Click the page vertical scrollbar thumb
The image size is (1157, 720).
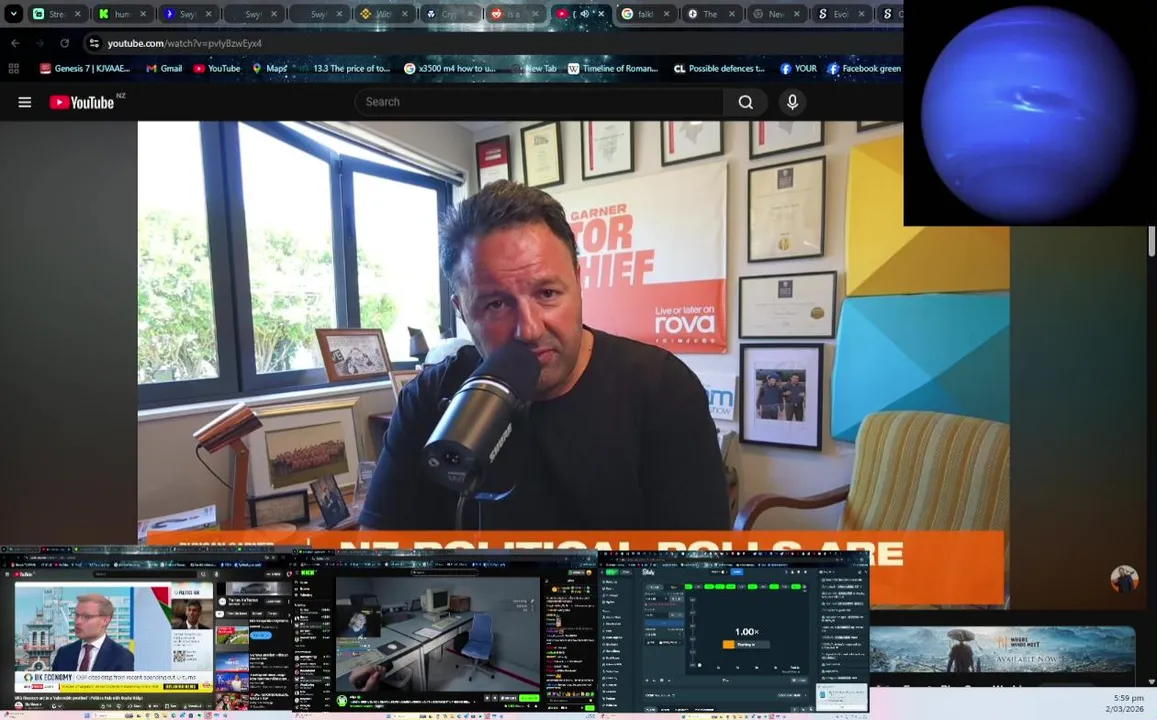click(1152, 241)
